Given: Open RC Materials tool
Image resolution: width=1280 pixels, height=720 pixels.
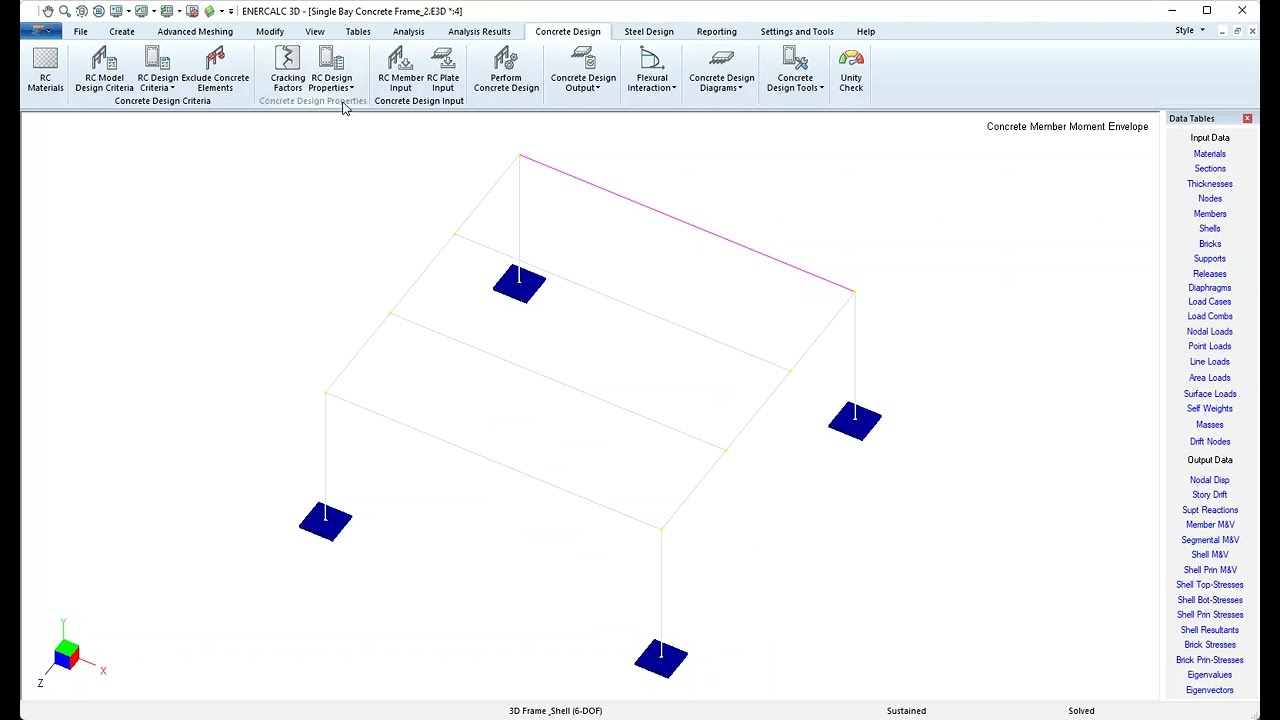Looking at the screenshot, I should pos(45,70).
